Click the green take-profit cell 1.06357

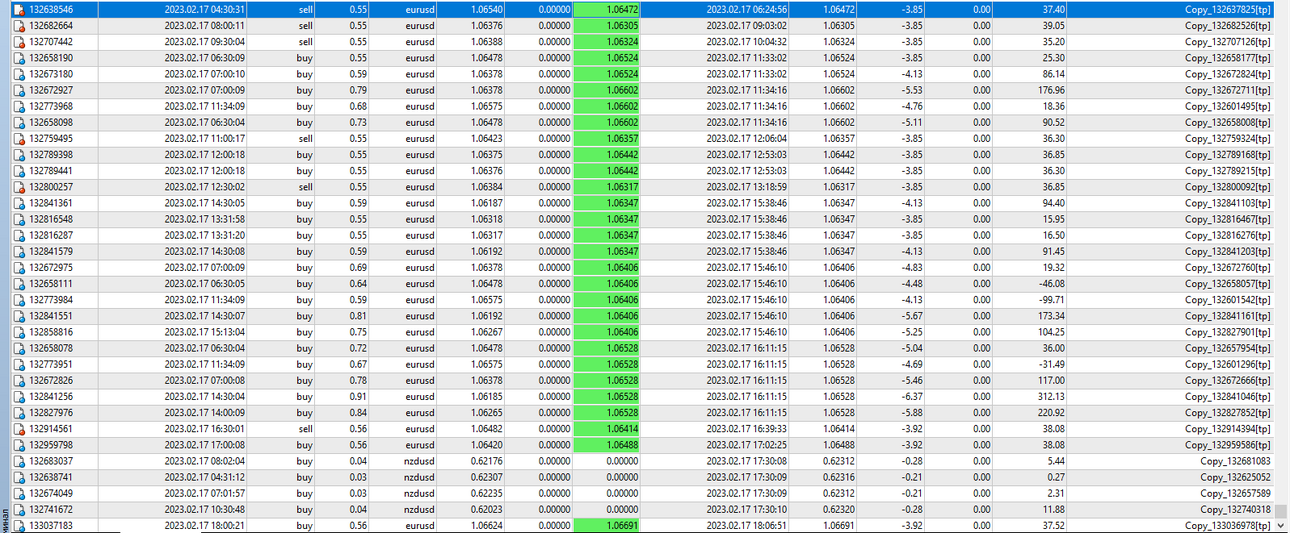pos(607,138)
